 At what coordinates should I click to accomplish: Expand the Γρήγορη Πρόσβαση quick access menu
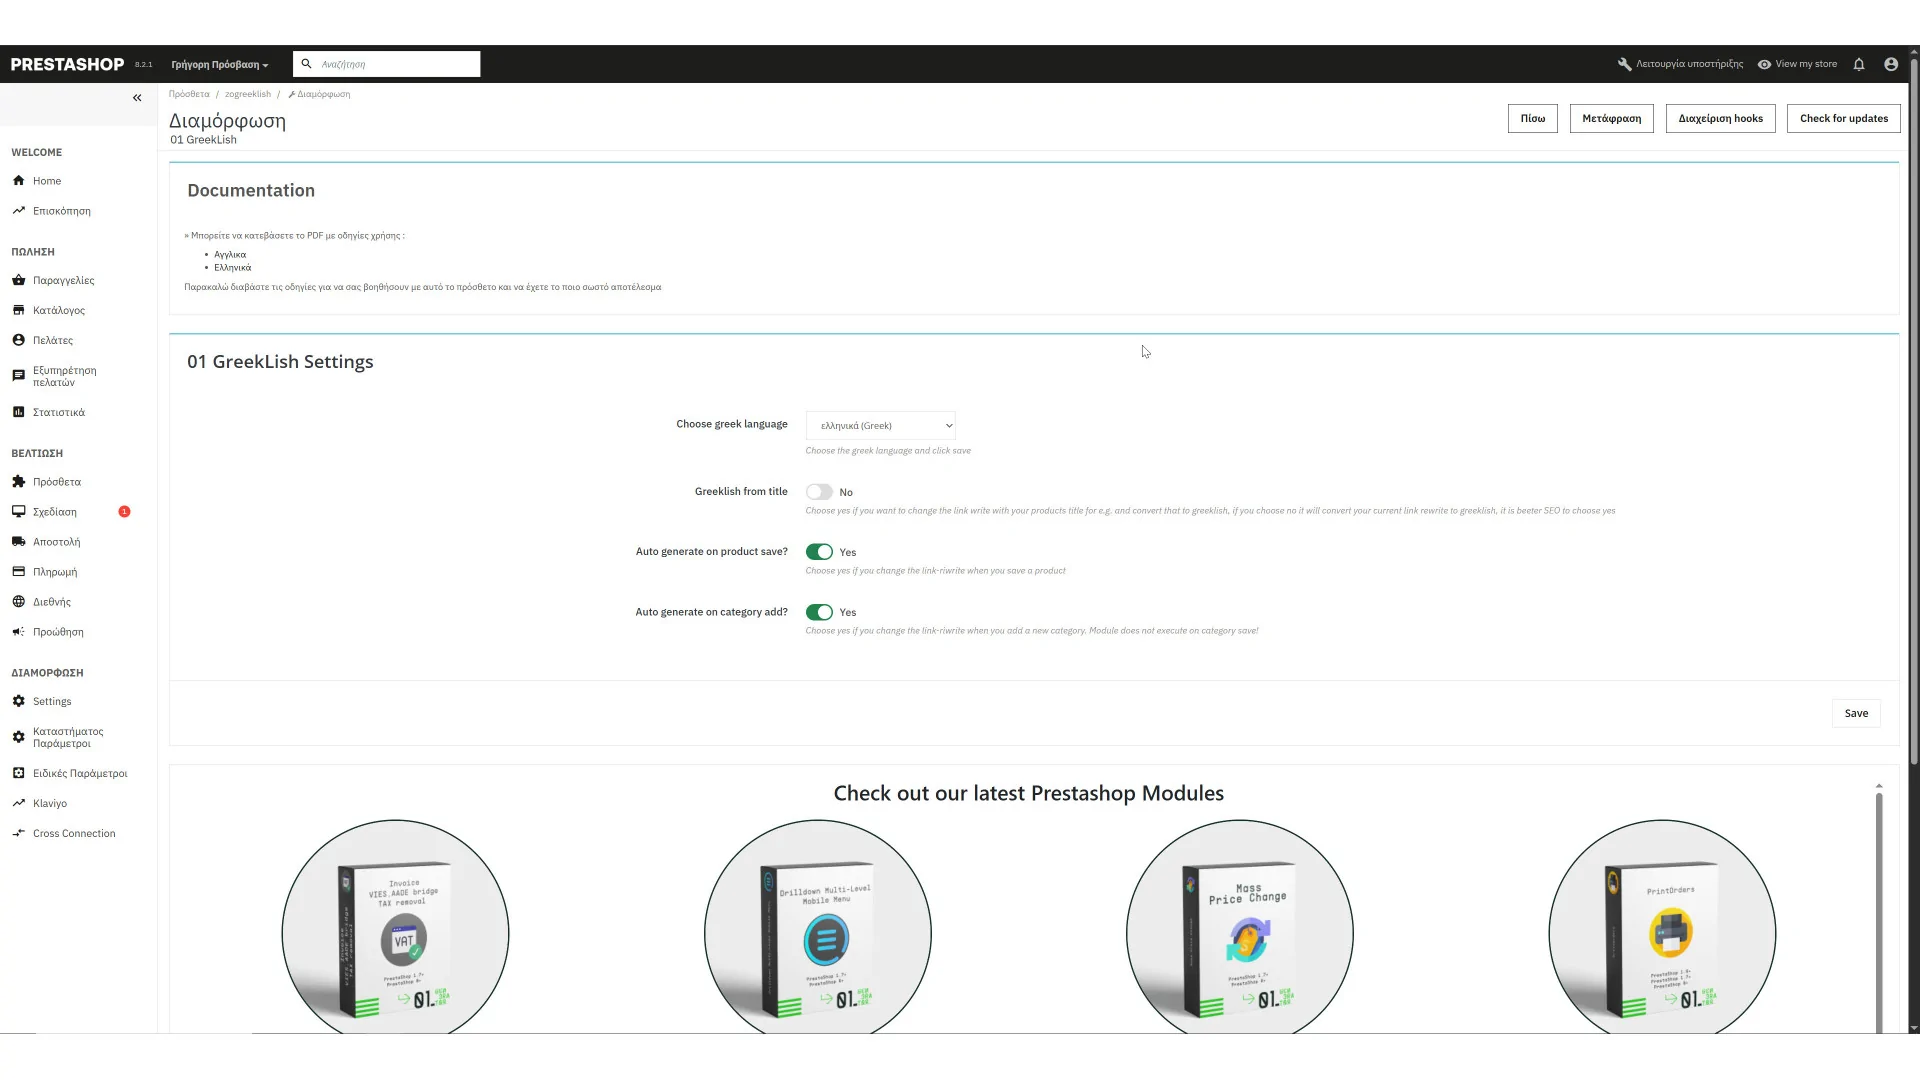(219, 65)
